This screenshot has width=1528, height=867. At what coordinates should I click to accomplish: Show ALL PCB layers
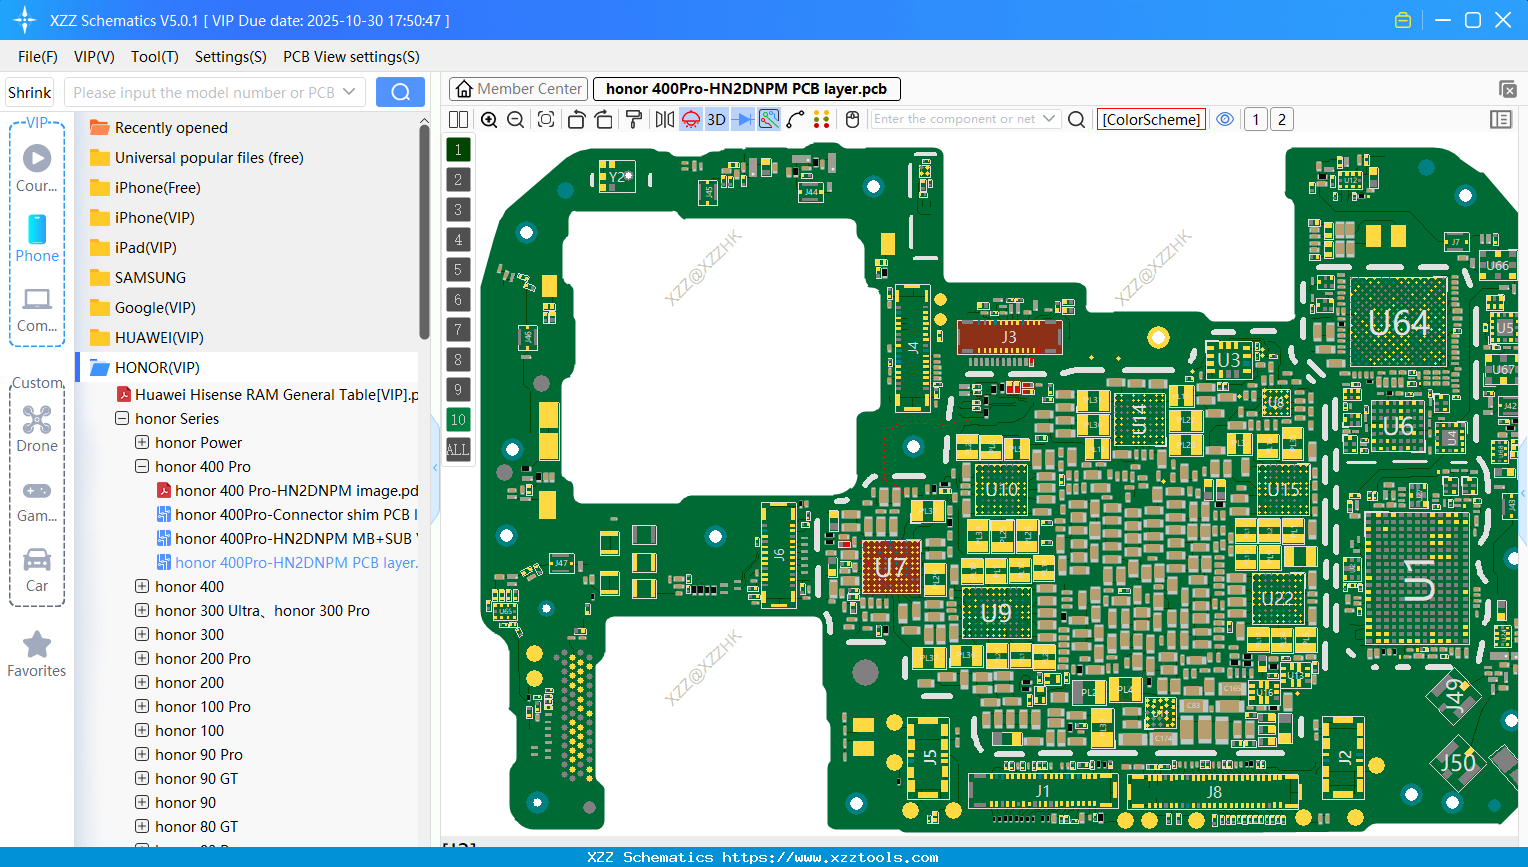click(458, 449)
